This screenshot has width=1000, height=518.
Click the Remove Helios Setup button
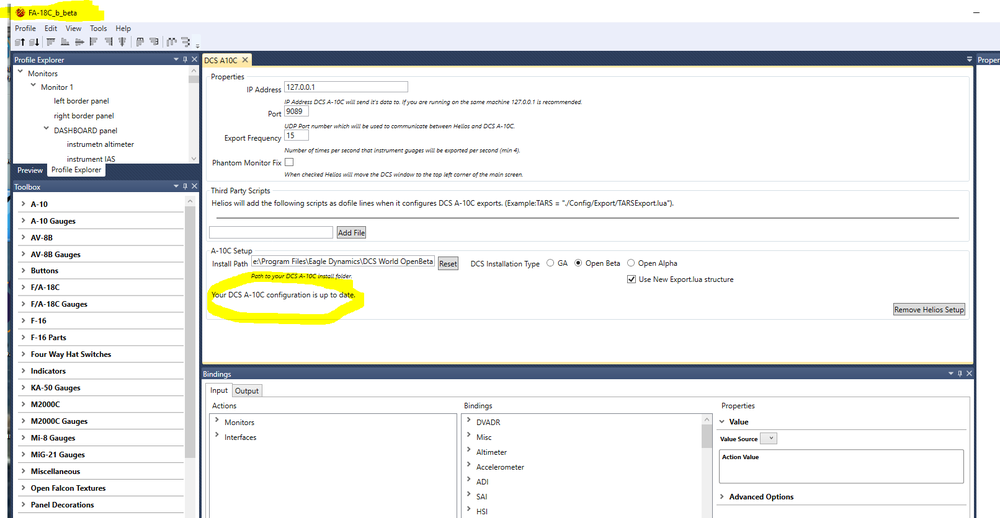coord(929,309)
